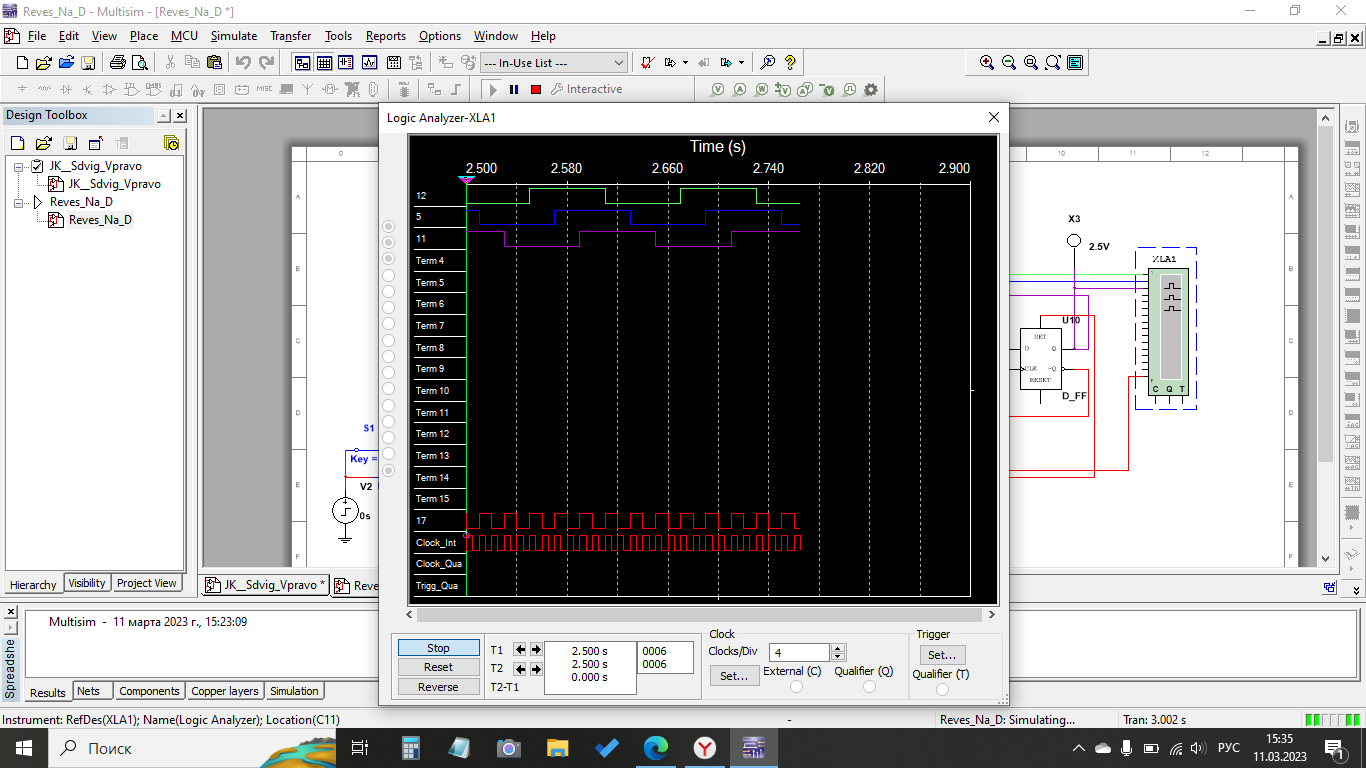This screenshot has height=768, width=1366.
Task: Toggle the radio button beside channel 5
Action: tap(389, 227)
